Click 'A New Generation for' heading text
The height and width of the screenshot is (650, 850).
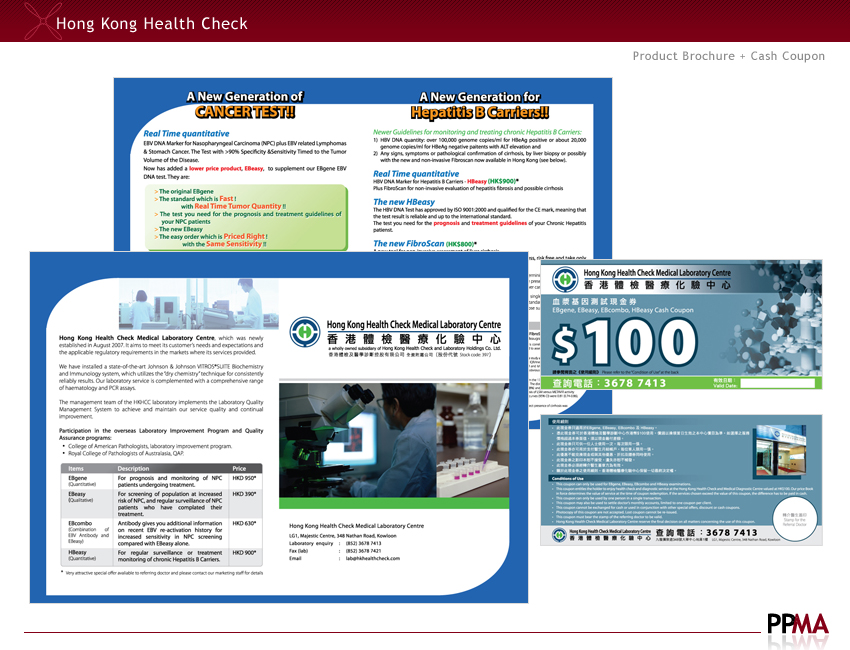click(x=480, y=97)
